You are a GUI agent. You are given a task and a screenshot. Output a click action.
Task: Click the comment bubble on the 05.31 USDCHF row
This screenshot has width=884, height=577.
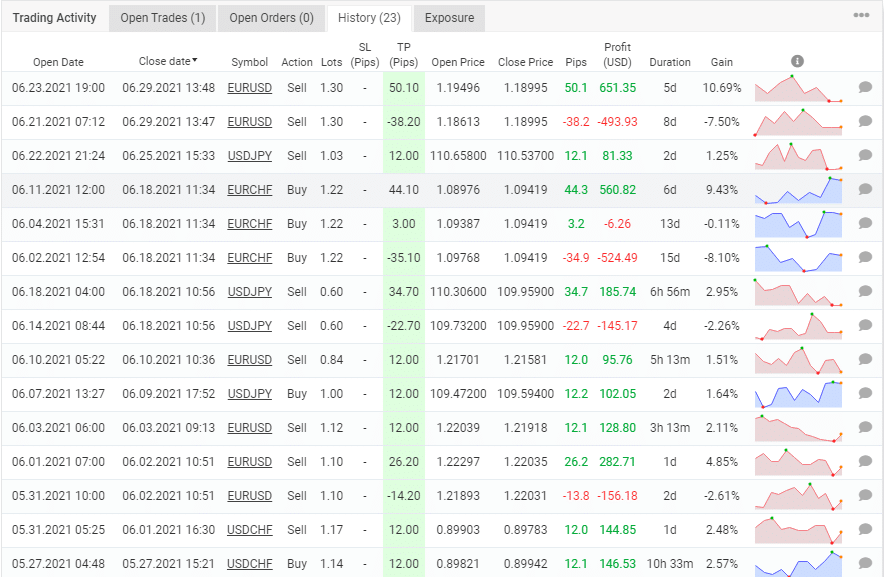point(866,529)
